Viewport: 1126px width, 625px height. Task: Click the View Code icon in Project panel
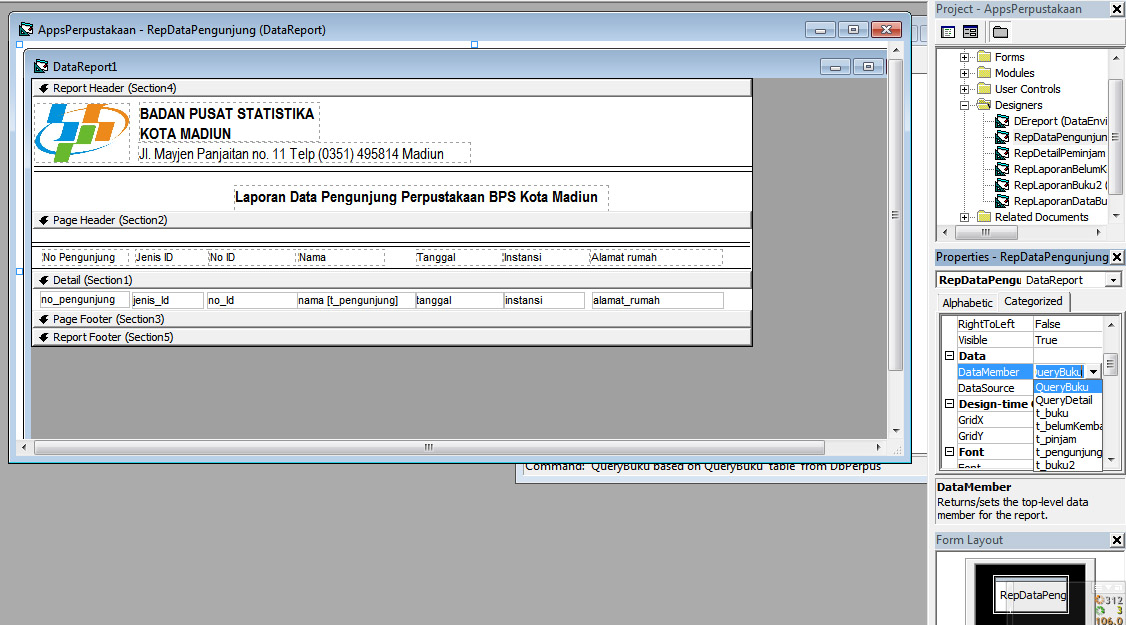tap(946, 31)
